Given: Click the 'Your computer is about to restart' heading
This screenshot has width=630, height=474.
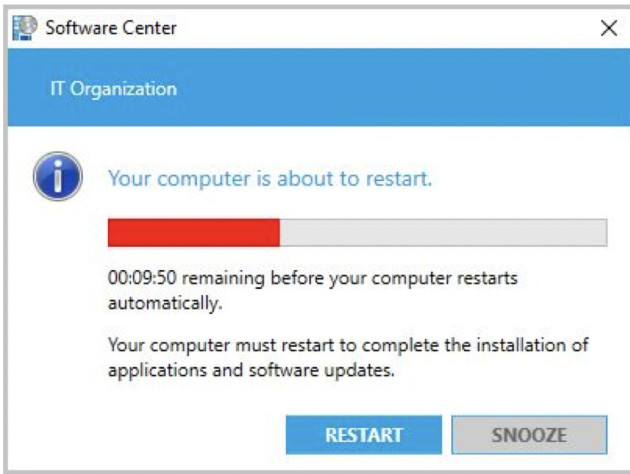Looking at the screenshot, I should pos(270,180).
